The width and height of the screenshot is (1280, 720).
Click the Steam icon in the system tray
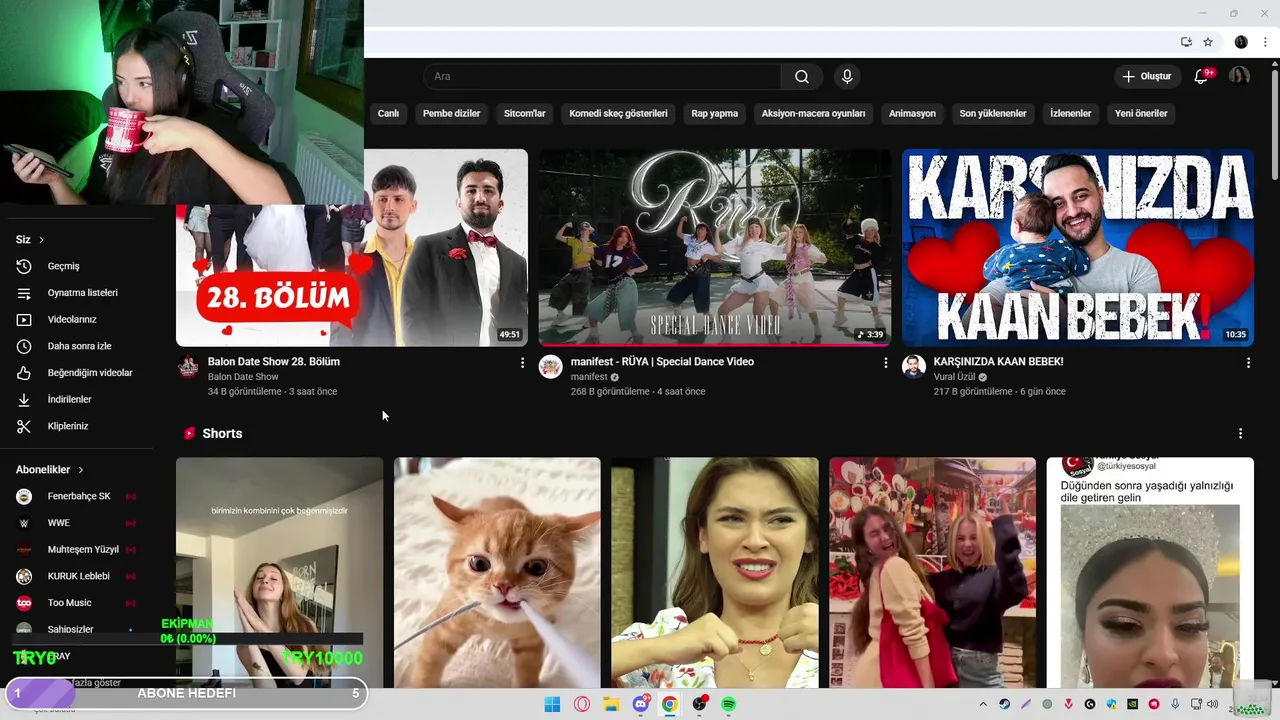(1005, 704)
